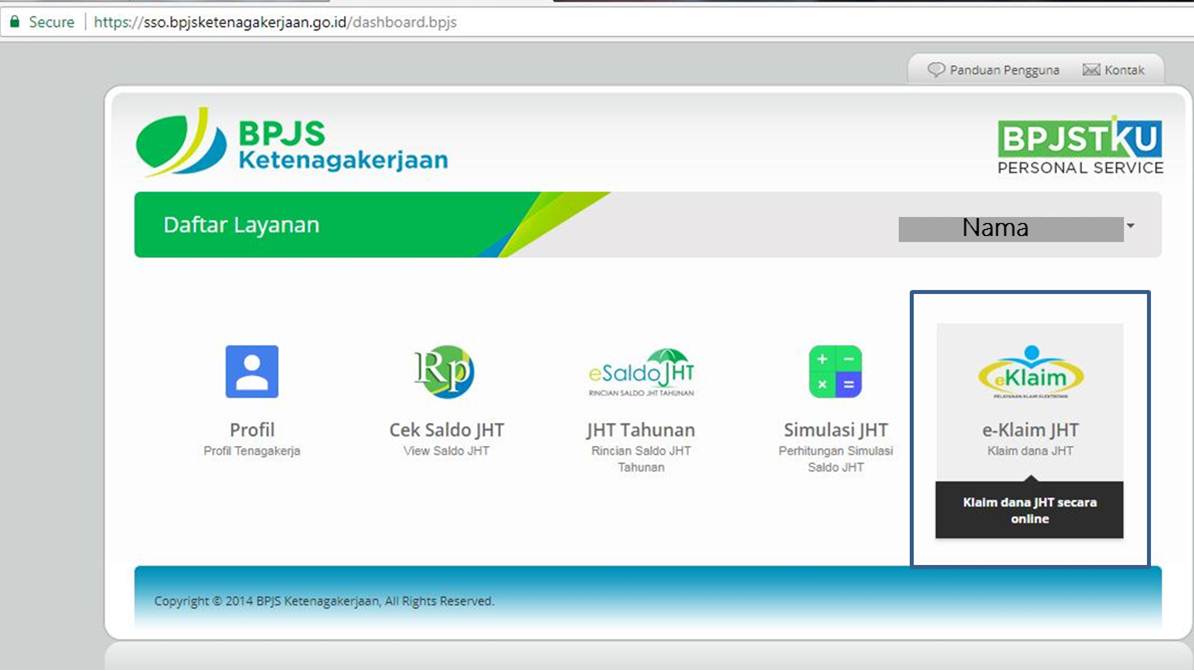The height and width of the screenshot is (670, 1194).
Task: Click the BPJSTKU Personal Service logo
Action: pos(1080,145)
